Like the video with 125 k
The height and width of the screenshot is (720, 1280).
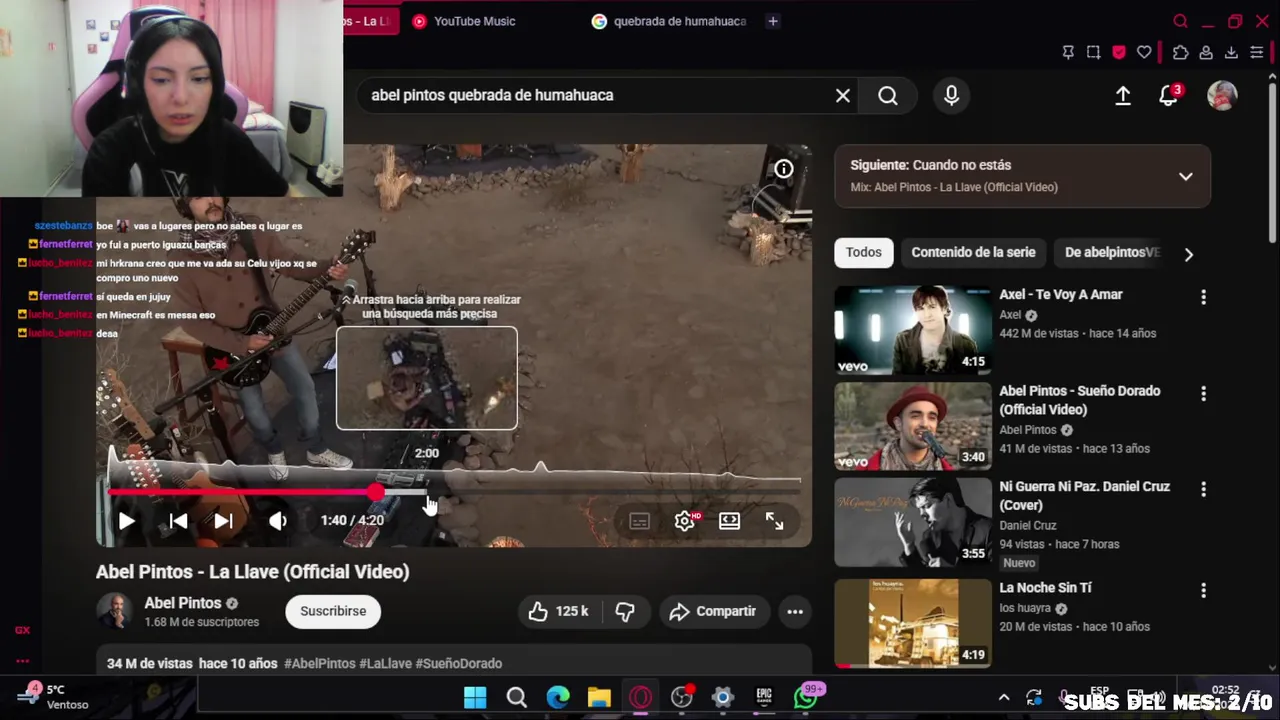click(558, 611)
